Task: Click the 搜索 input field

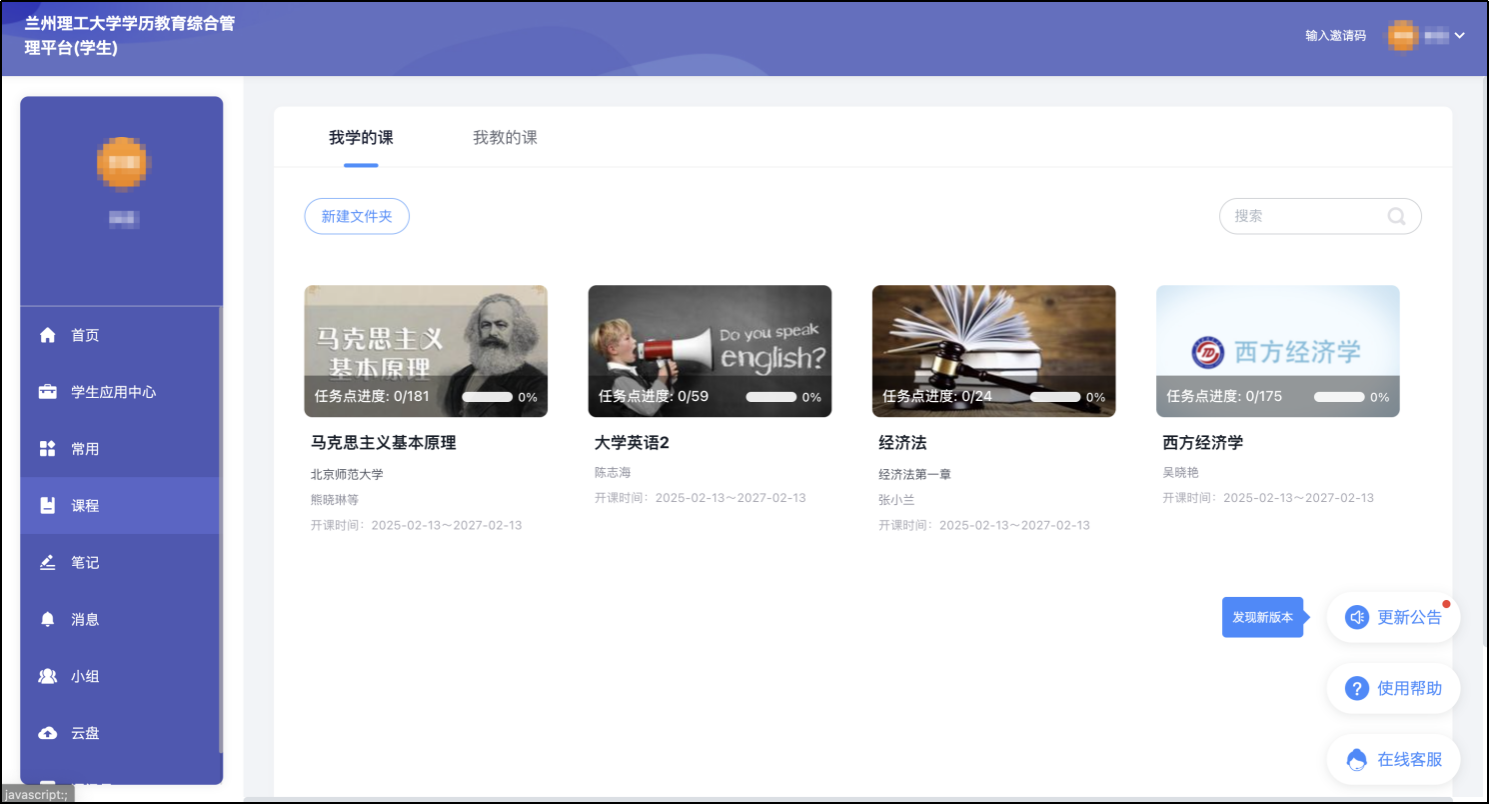Action: tap(1305, 216)
